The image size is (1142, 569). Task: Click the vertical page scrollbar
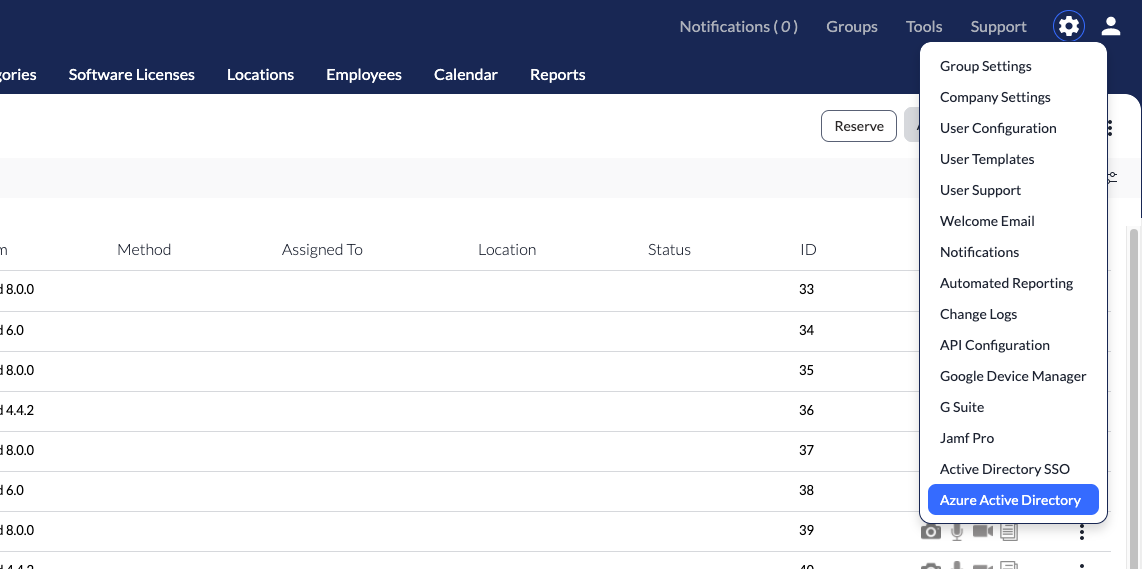pyautogui.click(x=1133, y=397)
